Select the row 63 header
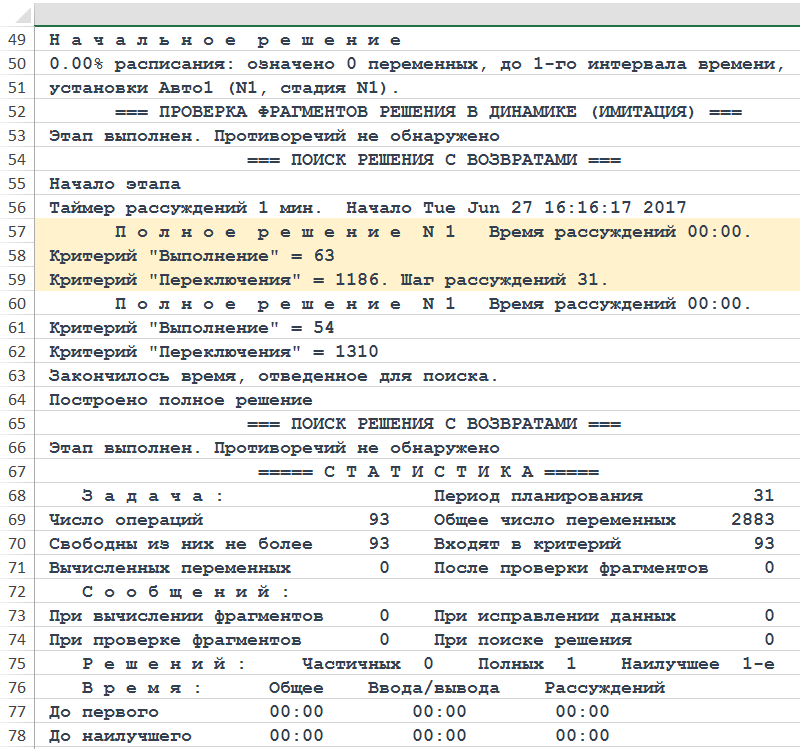800x749 pixels. tap(18, 376)
